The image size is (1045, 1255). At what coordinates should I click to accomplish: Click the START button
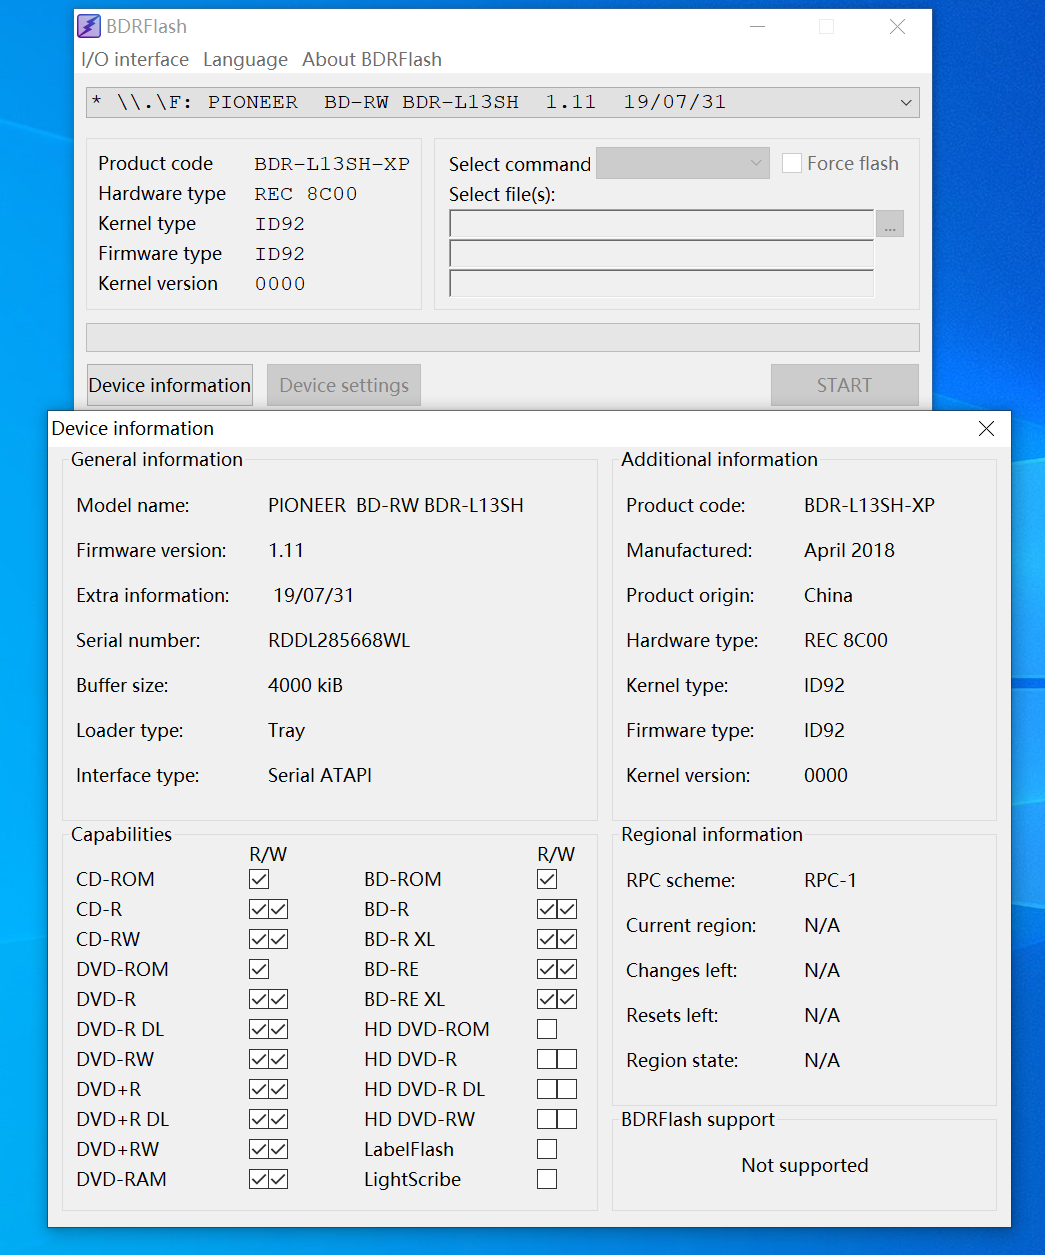845,385
